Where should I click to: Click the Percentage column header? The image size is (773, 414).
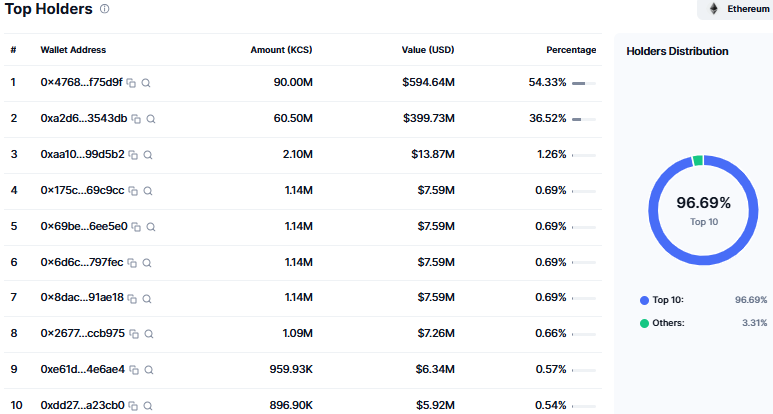pyautogui.click(x=571, y=50)
